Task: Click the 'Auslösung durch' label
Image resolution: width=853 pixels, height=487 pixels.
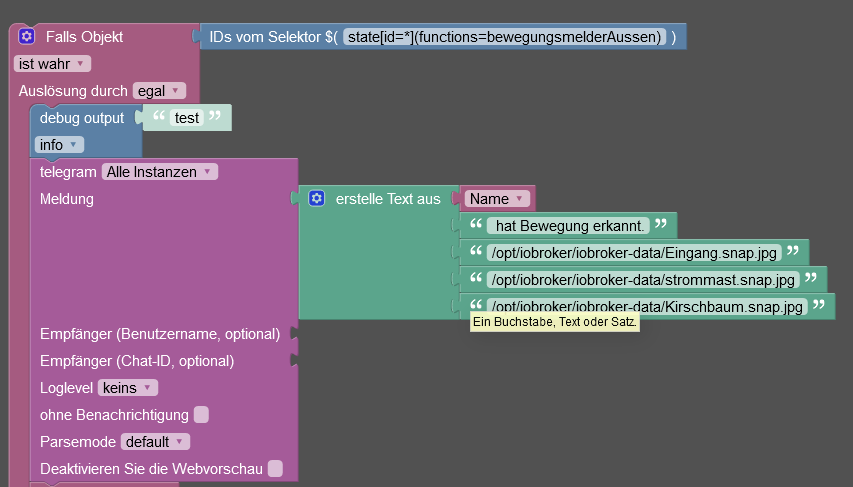Action: [73, 91]
